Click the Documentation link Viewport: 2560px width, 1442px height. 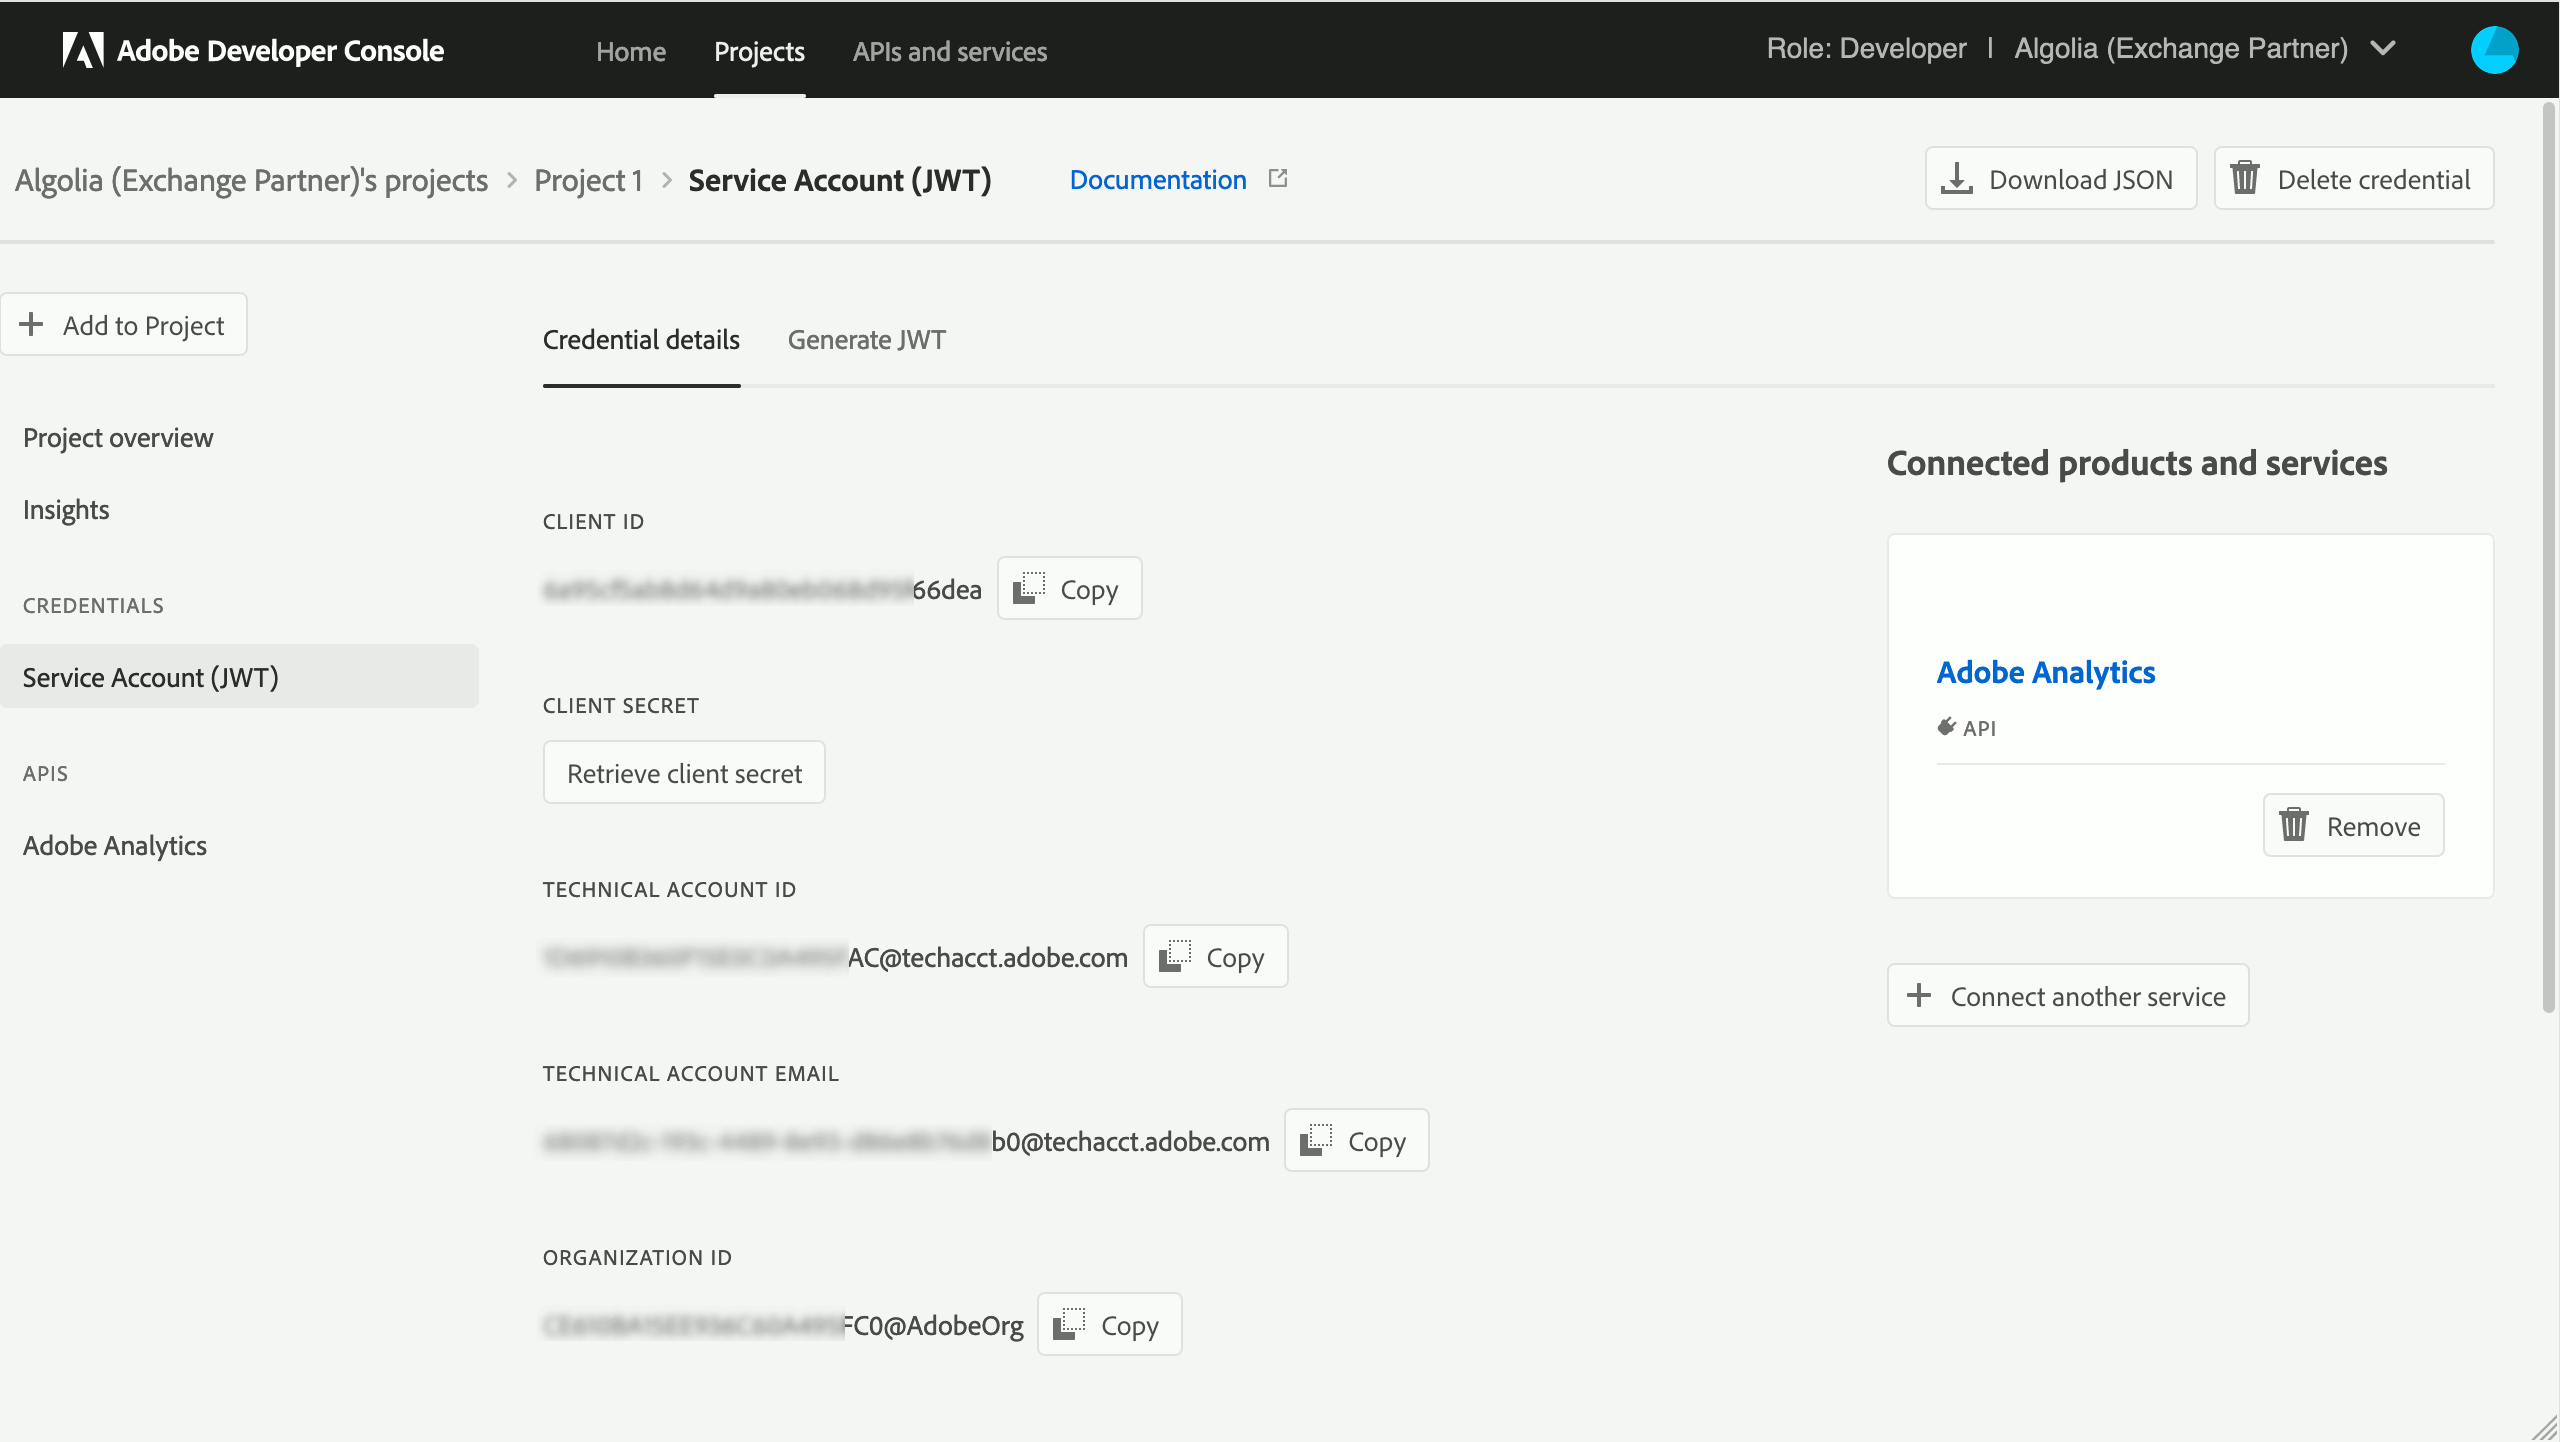(x=1158, y=180)
